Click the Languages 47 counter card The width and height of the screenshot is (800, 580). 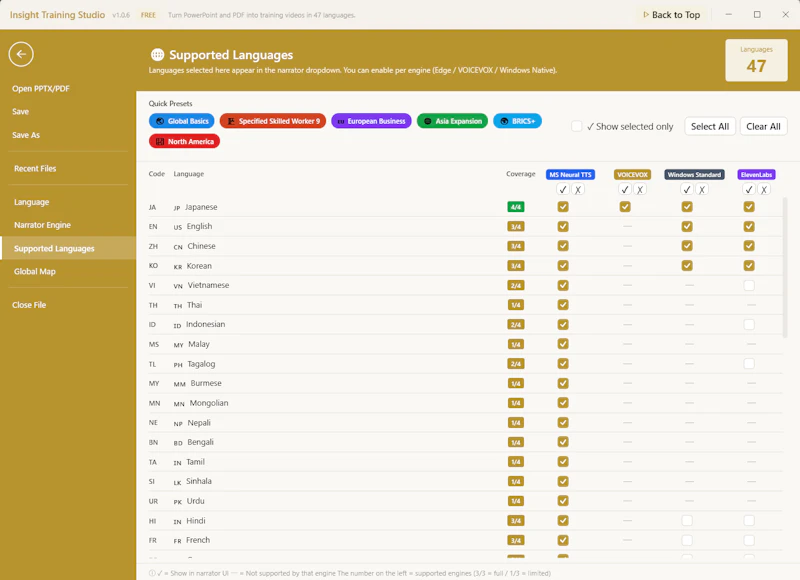[x=756, y=60]
